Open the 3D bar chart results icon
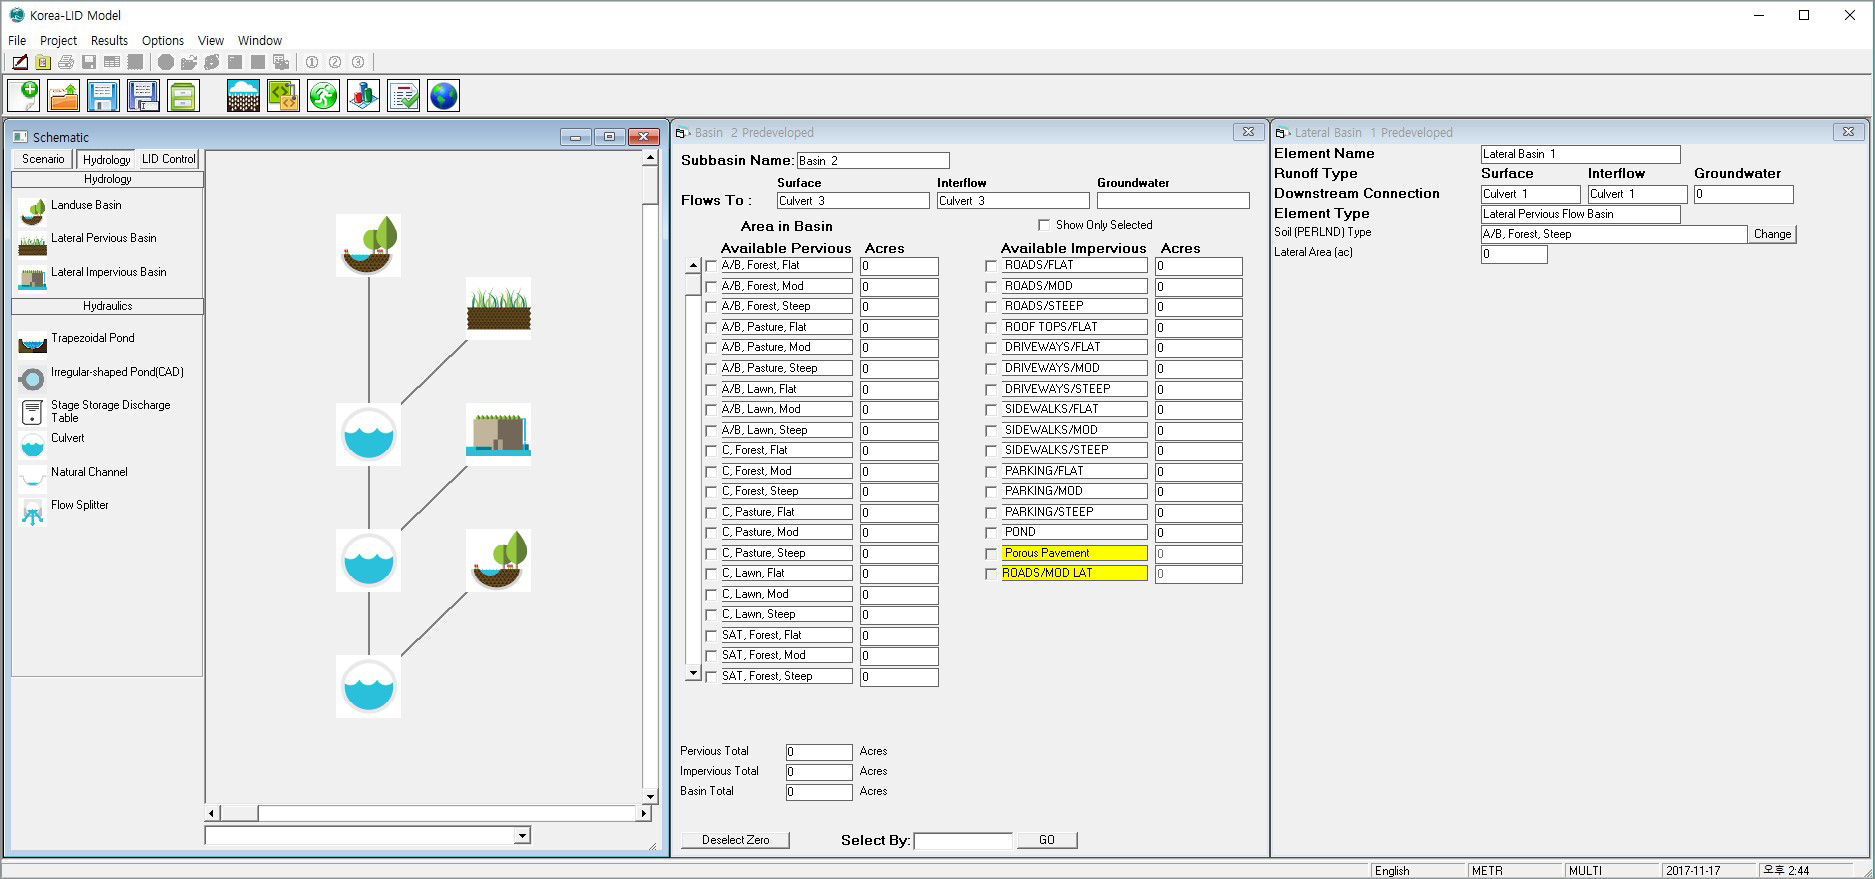1875x879 pixels. tap(363, 96)
